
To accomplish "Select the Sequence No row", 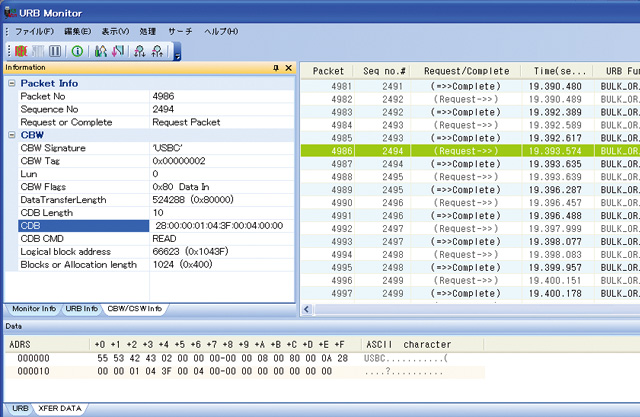I will (x=156, y=109).
